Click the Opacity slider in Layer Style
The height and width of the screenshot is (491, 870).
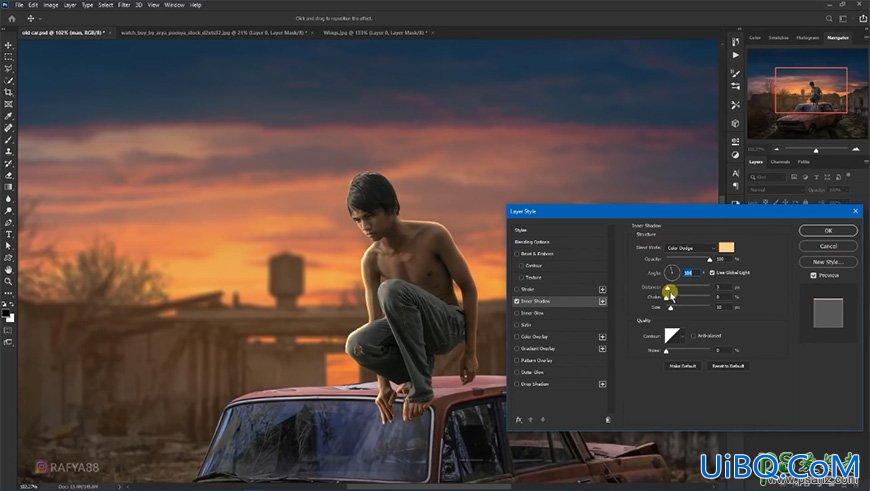[688, 259]
